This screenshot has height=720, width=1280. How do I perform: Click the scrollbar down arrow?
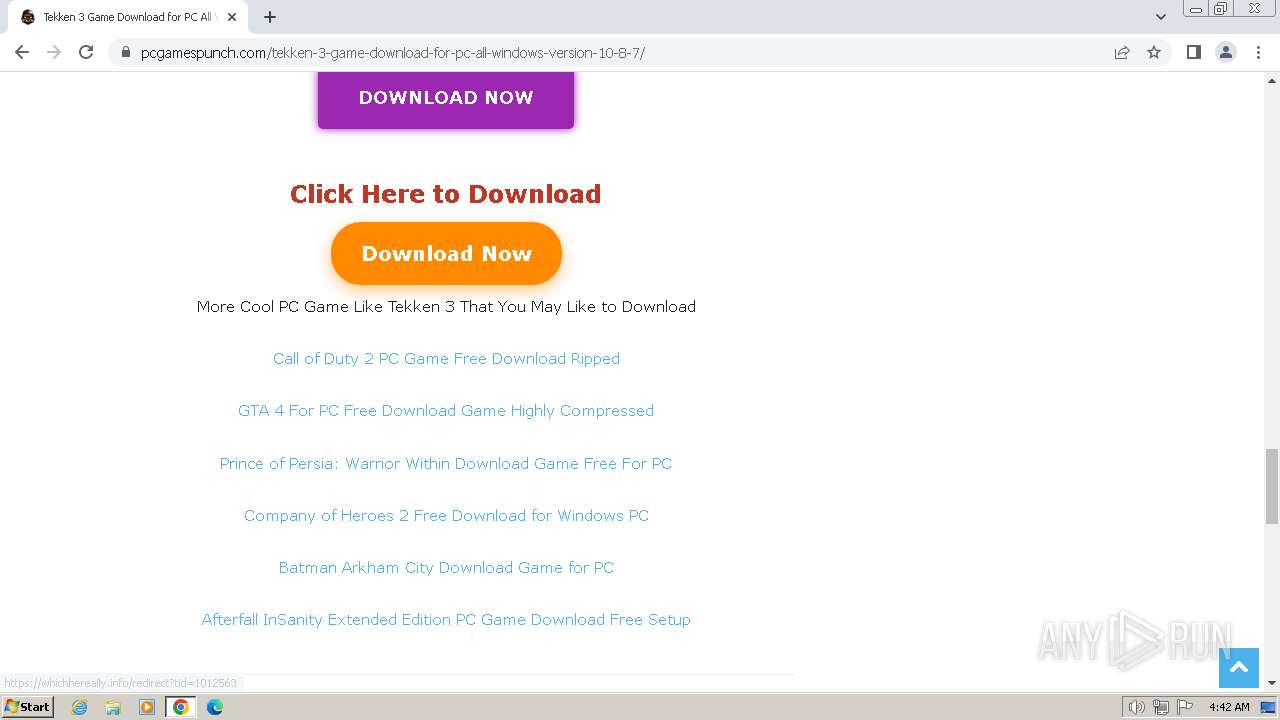click(1272, 683)
